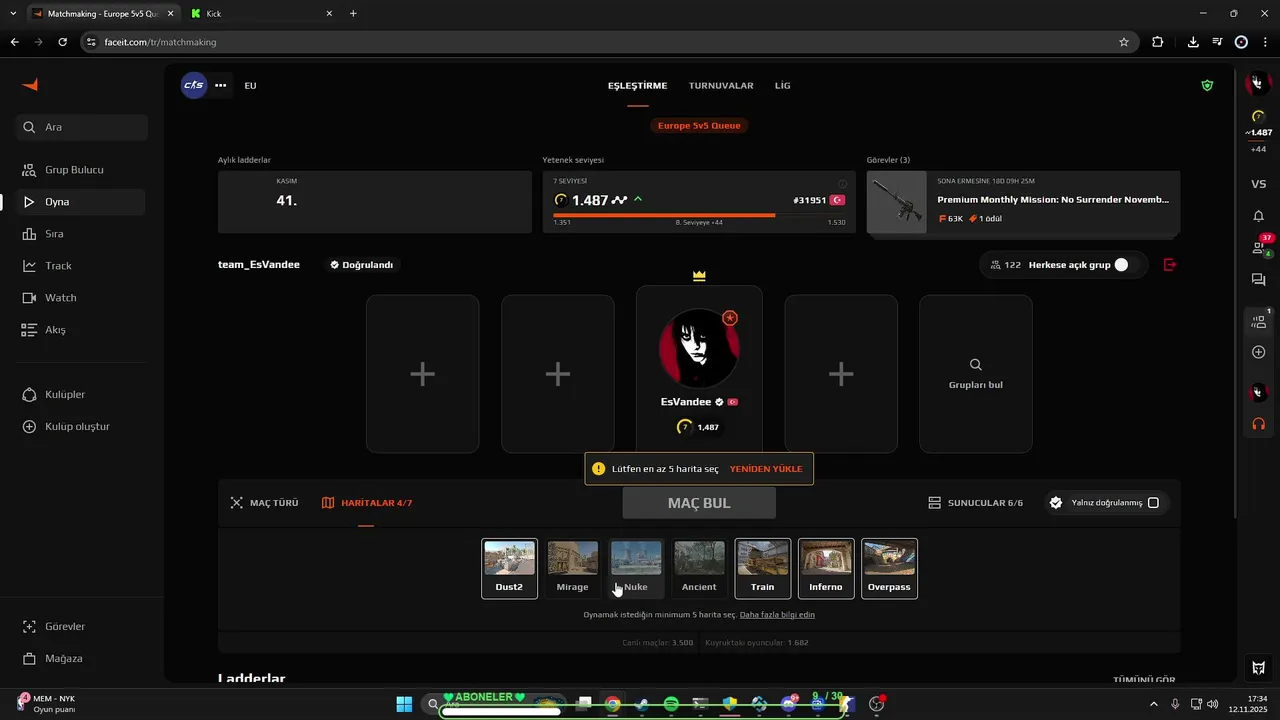Open party voice icon in right sidebar
Image resolution: width=1280 pixels, height=720 pixels.
pyautogui.click(x=1259, y=321)
